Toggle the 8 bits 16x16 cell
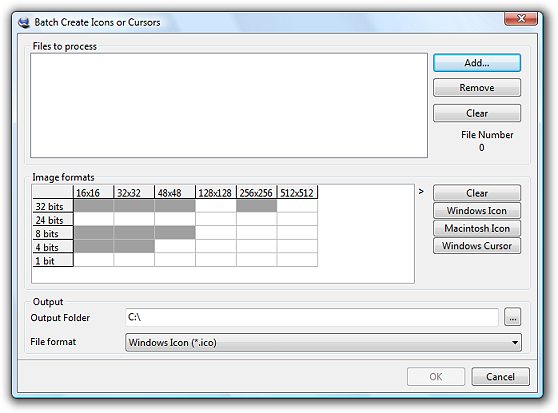 click(x=94, y=233)
